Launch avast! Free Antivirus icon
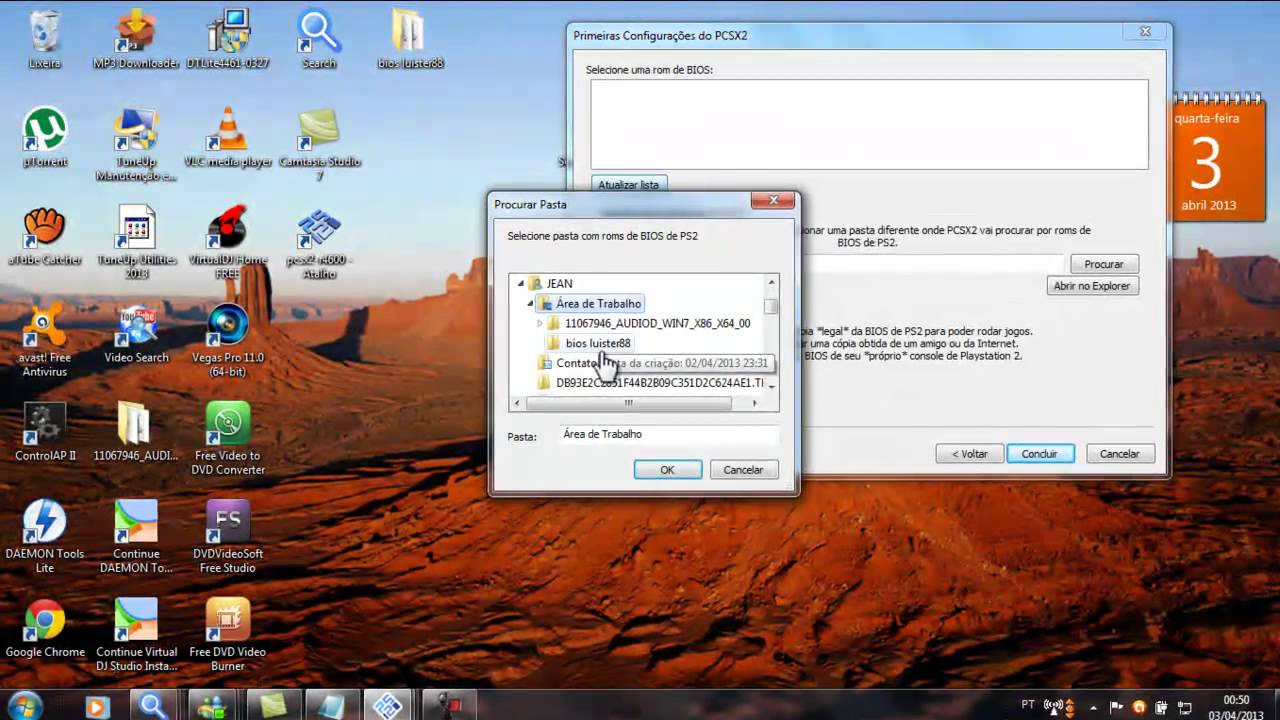Image resolution: width=1280 pixels, height=720 pixels. tap(45, 341)
